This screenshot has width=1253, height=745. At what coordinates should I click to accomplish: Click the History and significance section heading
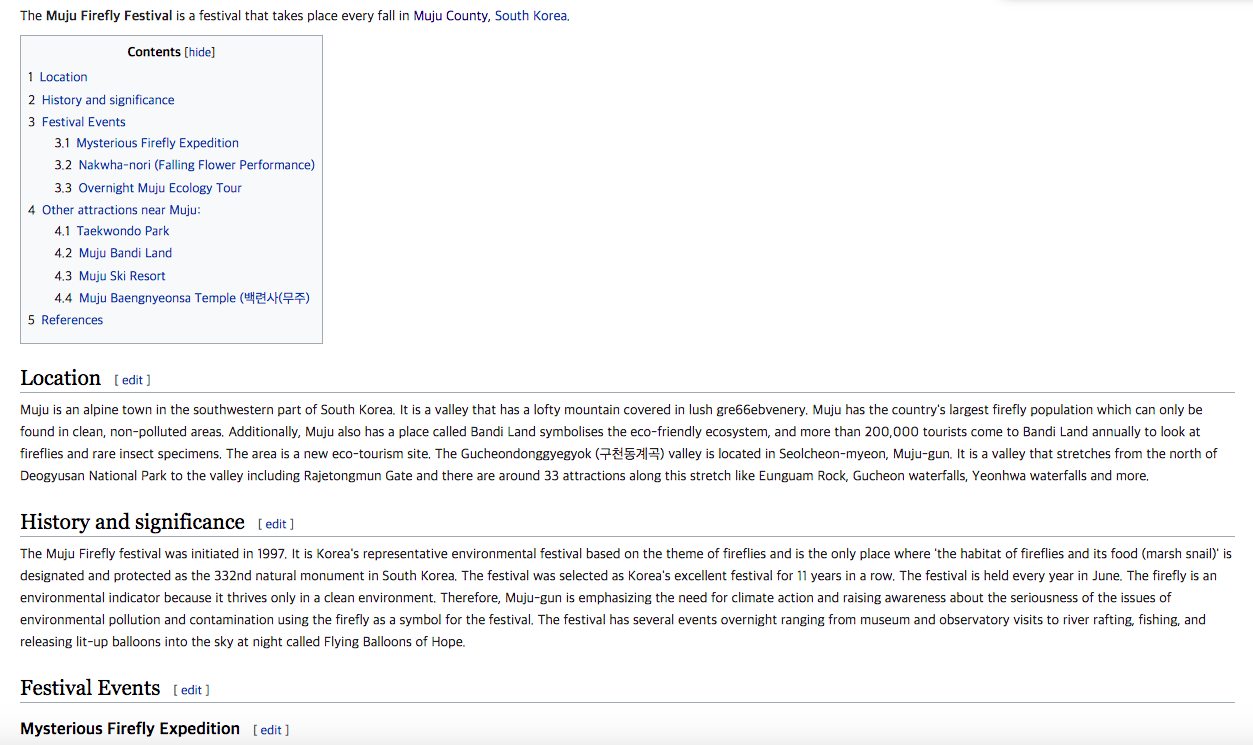tap(132, 522)
